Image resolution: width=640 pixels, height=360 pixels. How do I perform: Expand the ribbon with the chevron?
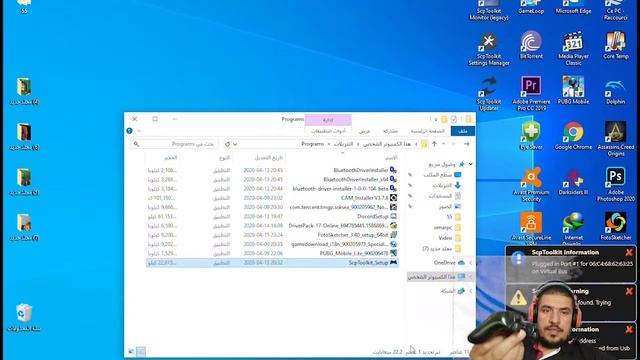pos(139,131)
